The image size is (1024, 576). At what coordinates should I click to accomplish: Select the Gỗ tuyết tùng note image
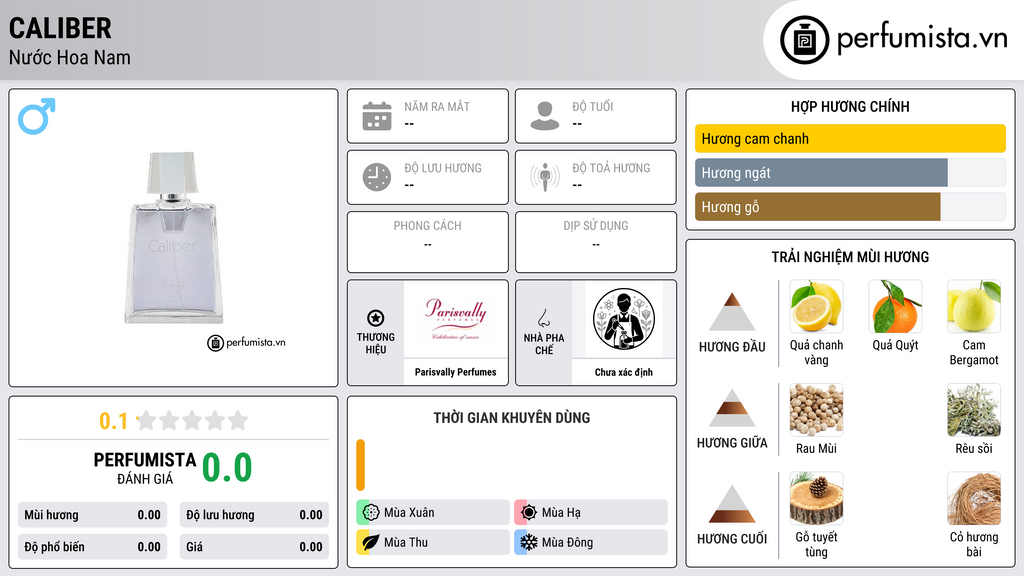pos(816,499)
